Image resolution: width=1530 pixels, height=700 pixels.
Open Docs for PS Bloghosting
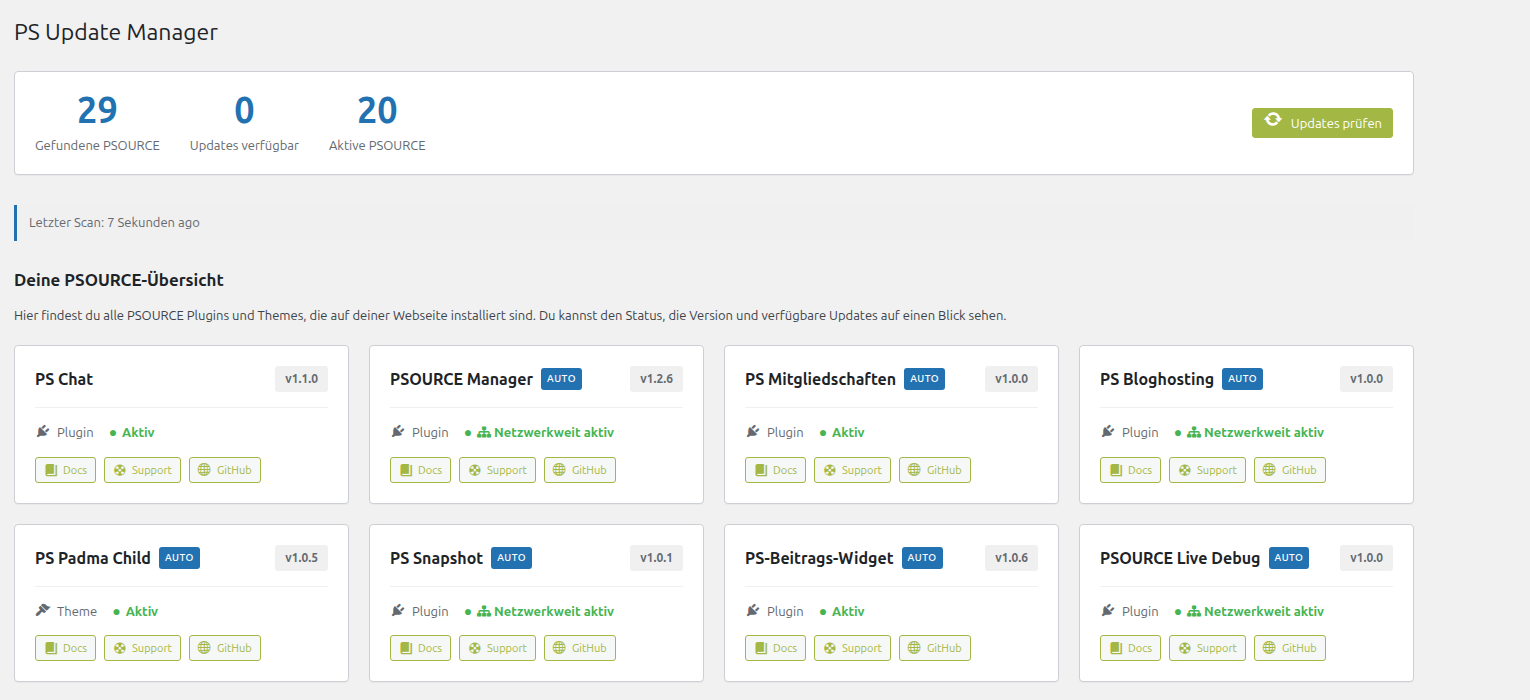[1130, 470]
